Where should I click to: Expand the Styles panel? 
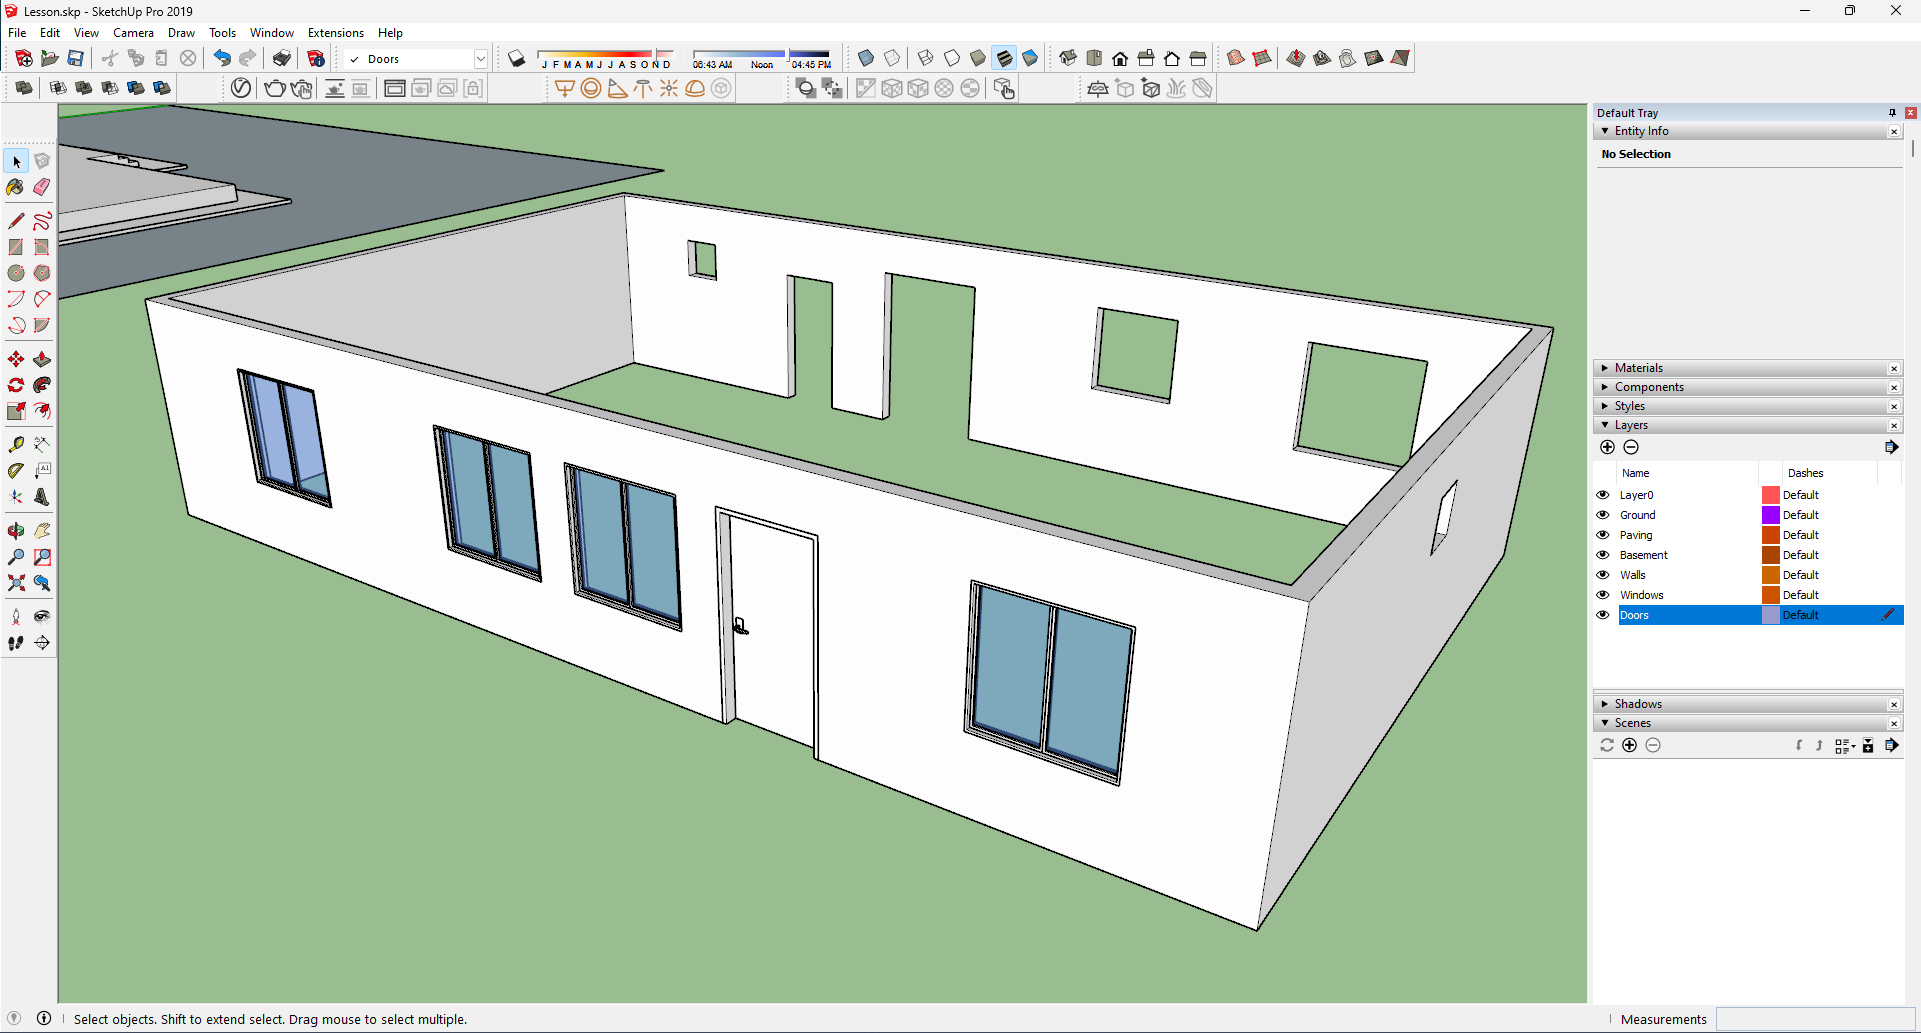(x=1605, y=406)
